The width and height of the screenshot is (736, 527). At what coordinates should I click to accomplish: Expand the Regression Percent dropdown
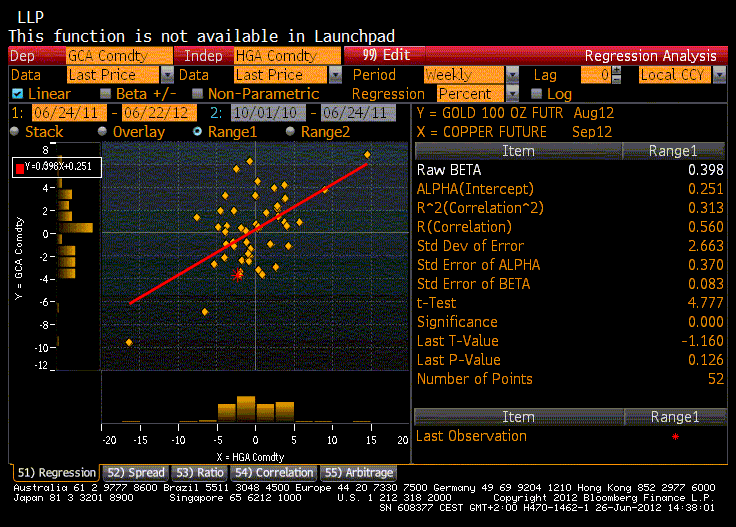[x=511, y=94]
